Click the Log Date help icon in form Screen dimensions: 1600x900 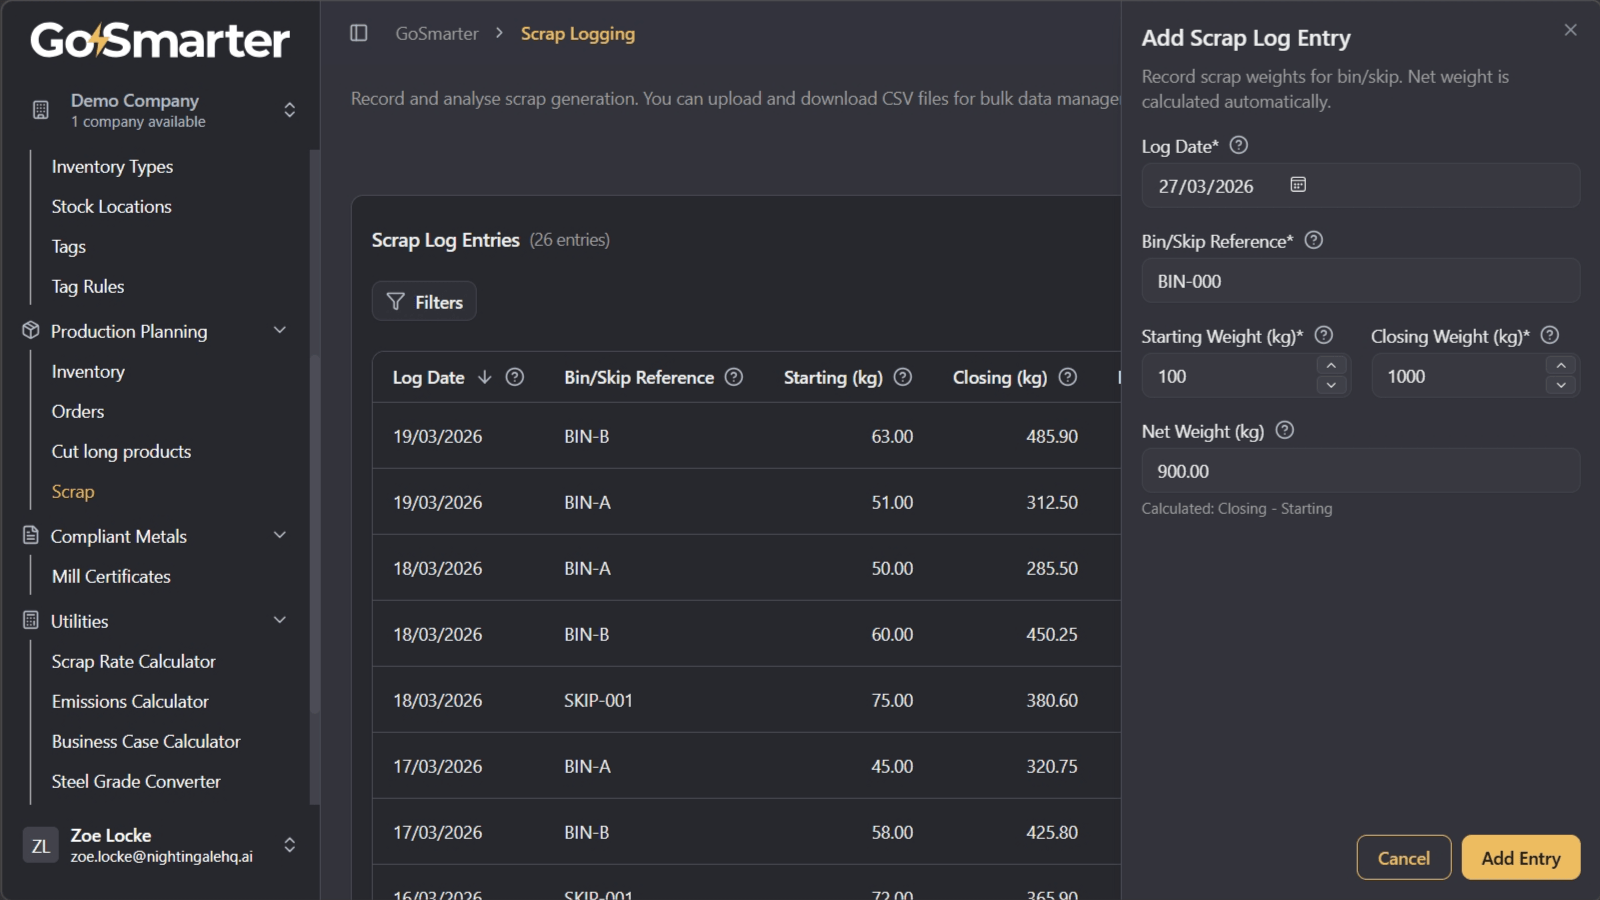coord(1238,146)
